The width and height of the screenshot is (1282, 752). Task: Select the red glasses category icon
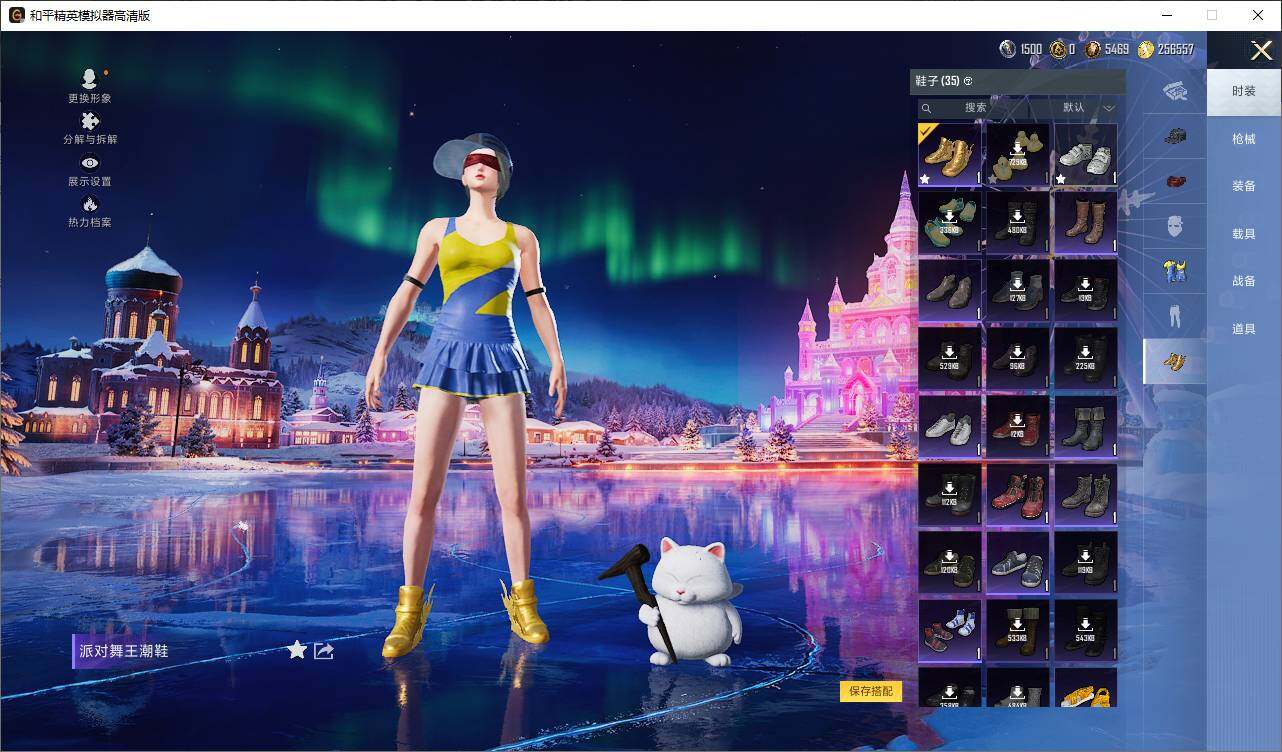(1175, 181)
